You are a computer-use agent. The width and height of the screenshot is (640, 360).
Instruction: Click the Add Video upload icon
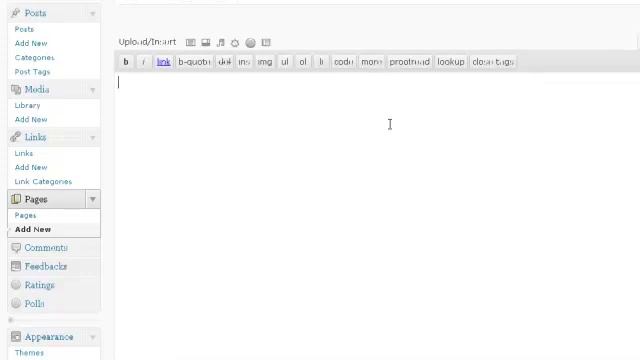(206, 42)
